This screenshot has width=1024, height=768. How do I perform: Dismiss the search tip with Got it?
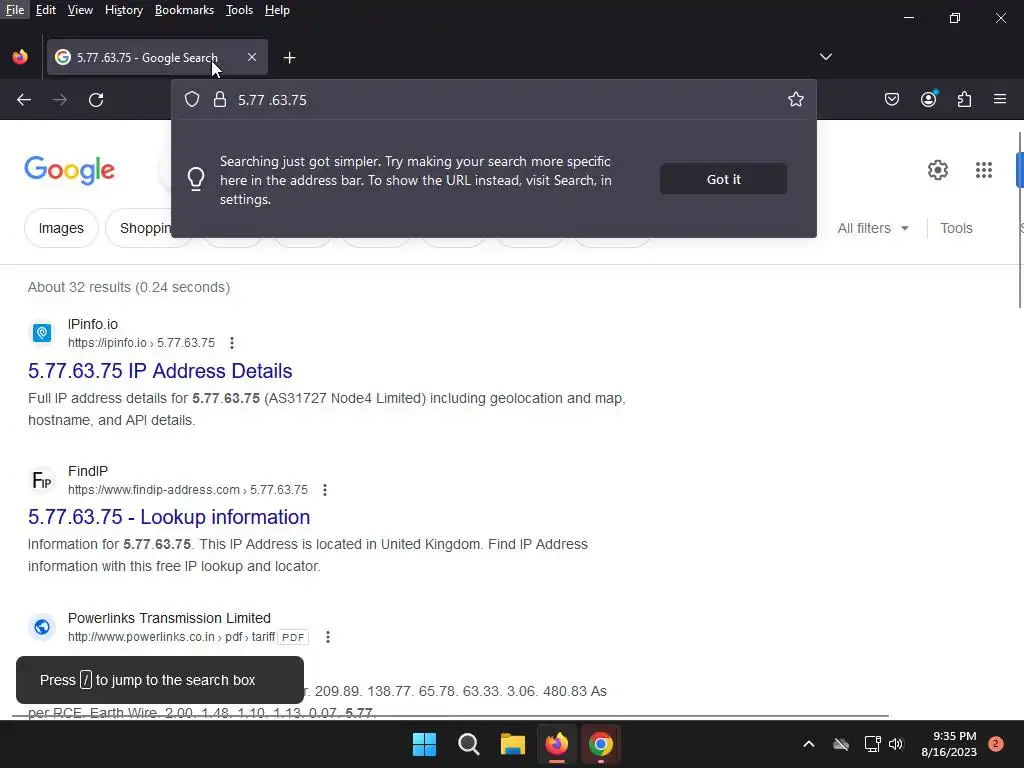[723, 179]
